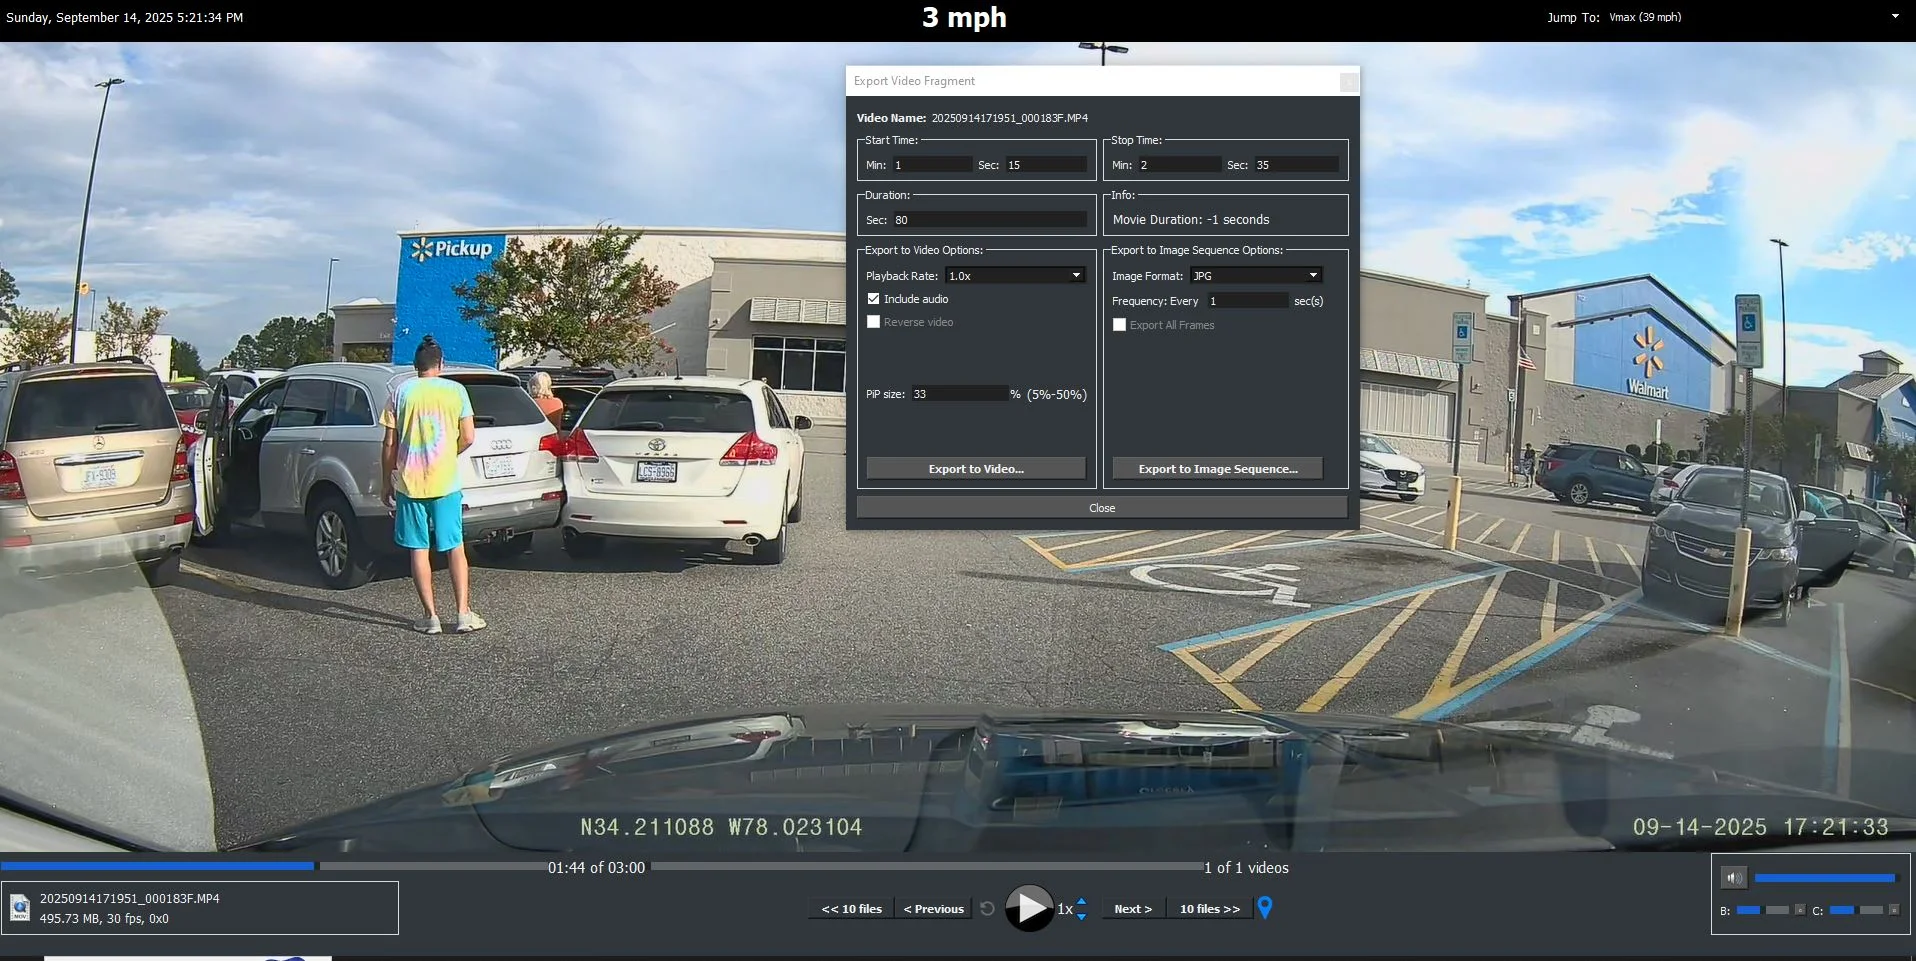Enable the Reverse video checkbox
This screenshot has height=961, width=1916.
pos(873,322)
